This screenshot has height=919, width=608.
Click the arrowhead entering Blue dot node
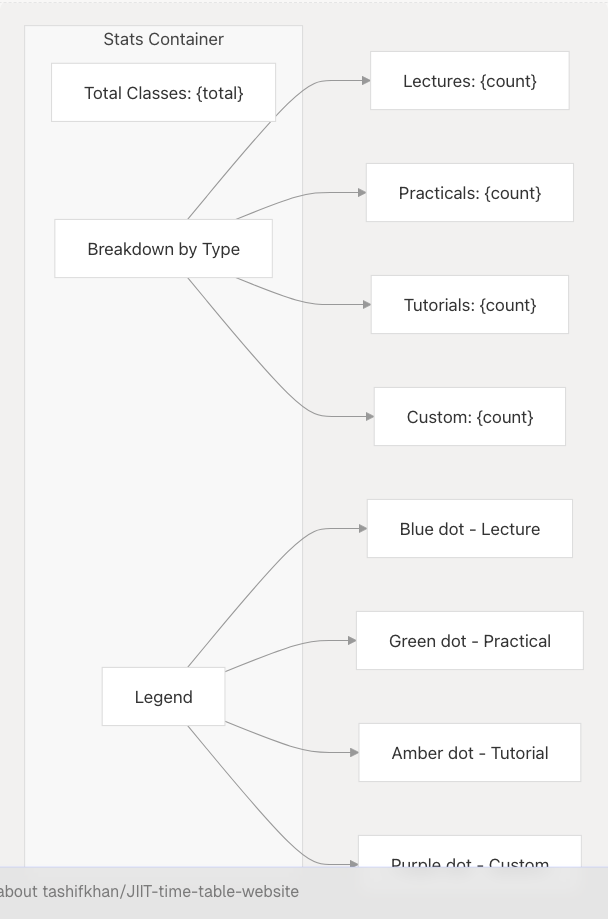(362, 529)
